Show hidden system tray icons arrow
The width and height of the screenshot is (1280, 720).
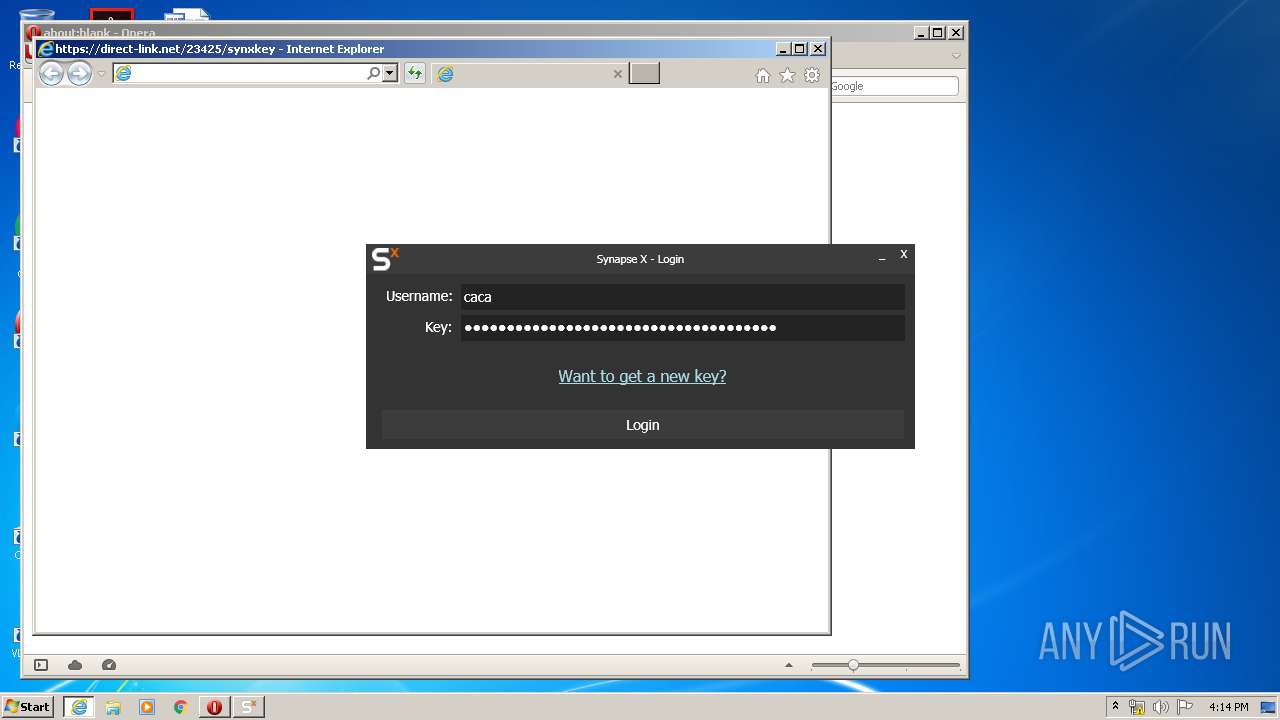(x=1115, y=707)
